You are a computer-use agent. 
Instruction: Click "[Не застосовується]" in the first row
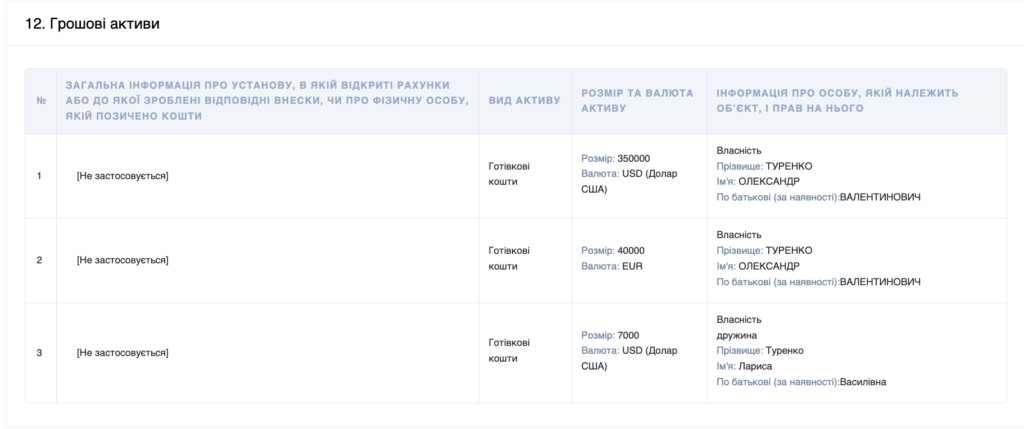(122, 176)
